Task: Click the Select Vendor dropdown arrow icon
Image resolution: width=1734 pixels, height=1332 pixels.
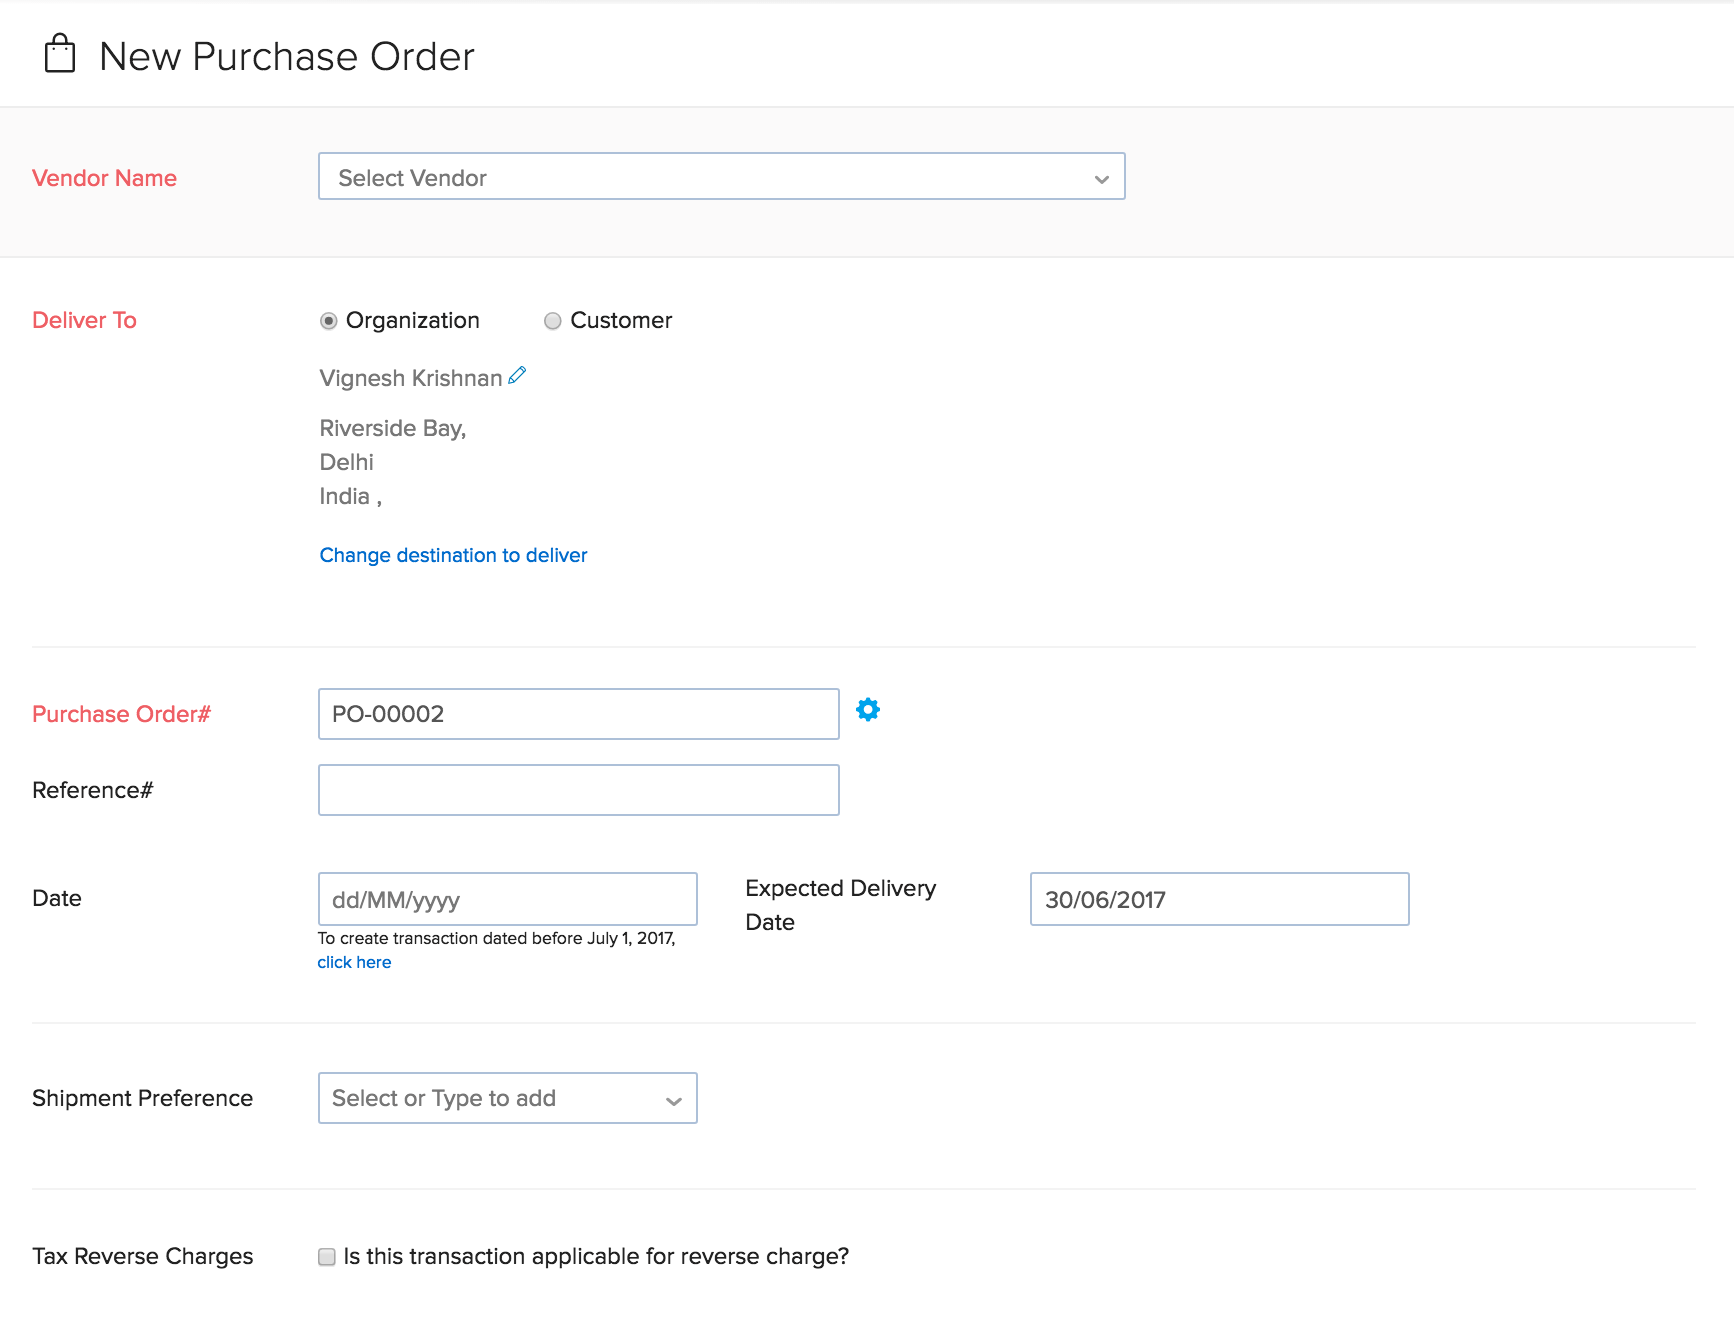Action: (1100, 177)
